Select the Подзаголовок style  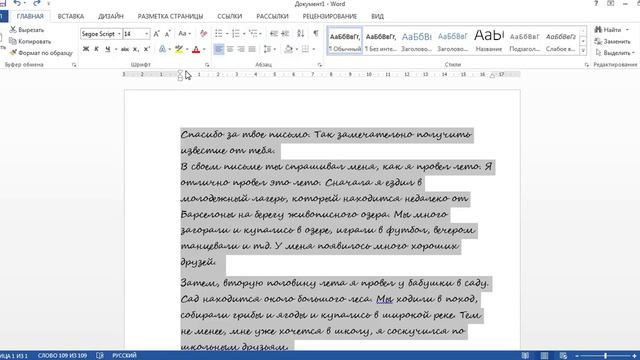pos(525,41)
